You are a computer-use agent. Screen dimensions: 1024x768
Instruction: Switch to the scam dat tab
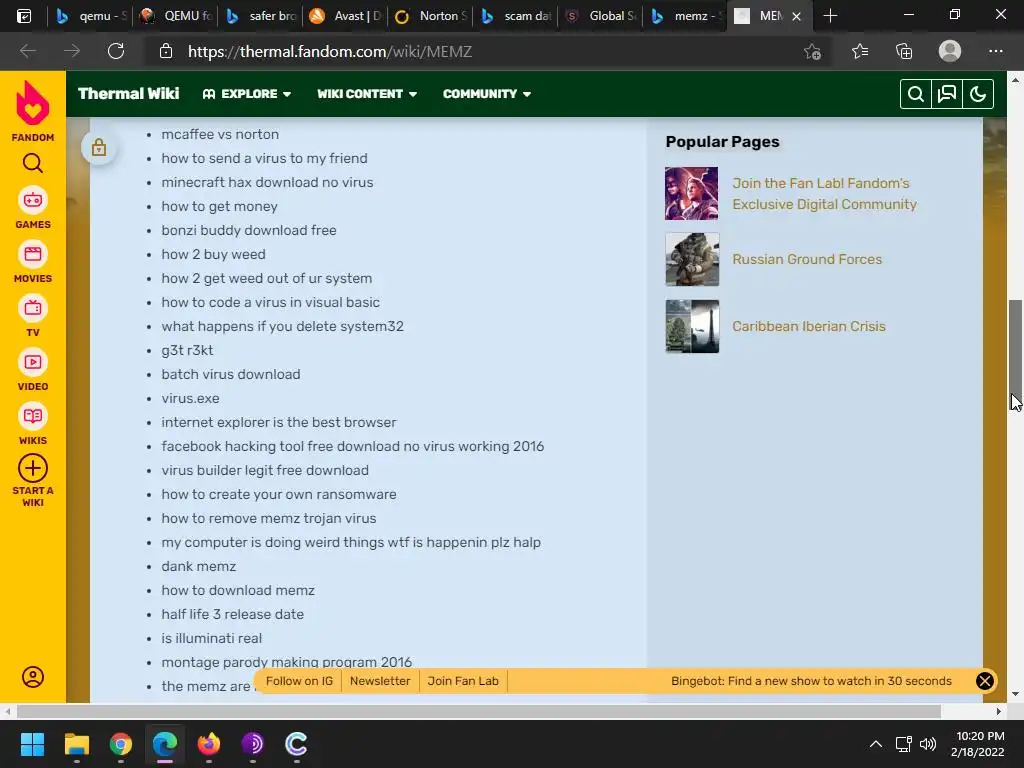516,16
